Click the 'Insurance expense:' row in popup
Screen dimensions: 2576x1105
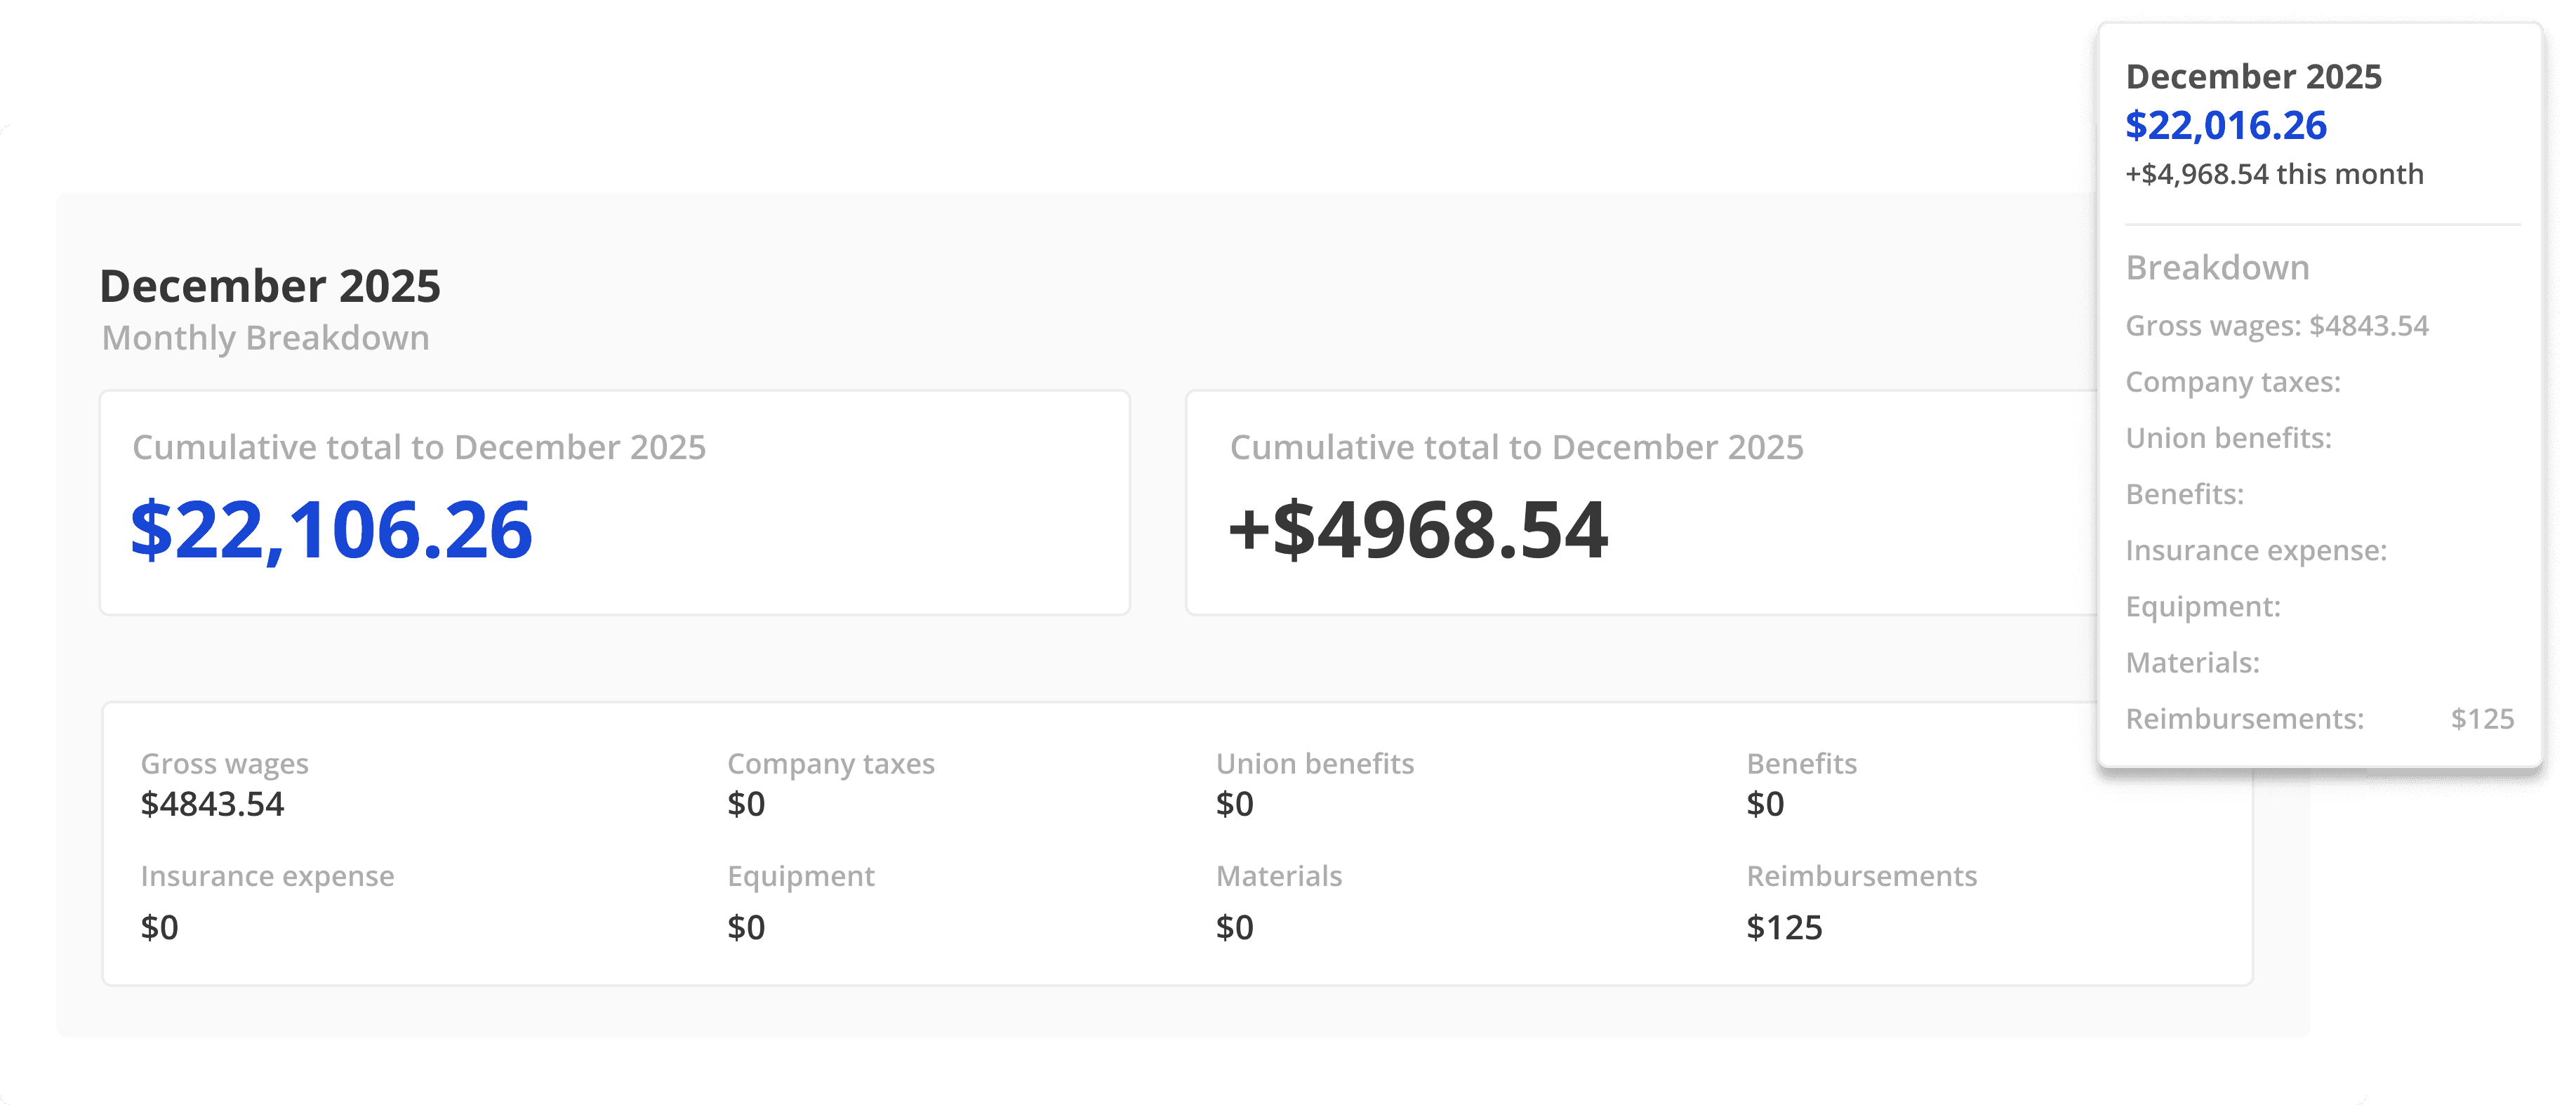[2255, 551]
